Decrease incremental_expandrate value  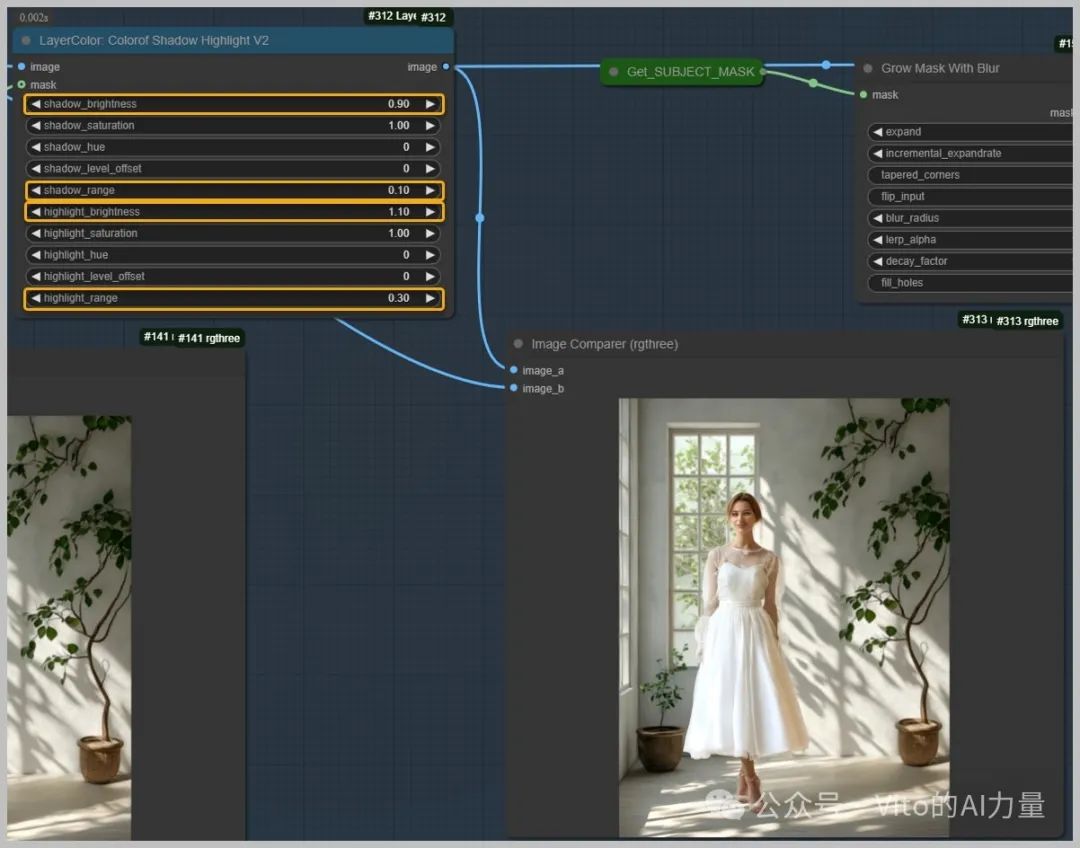click(x=878, y=153)
